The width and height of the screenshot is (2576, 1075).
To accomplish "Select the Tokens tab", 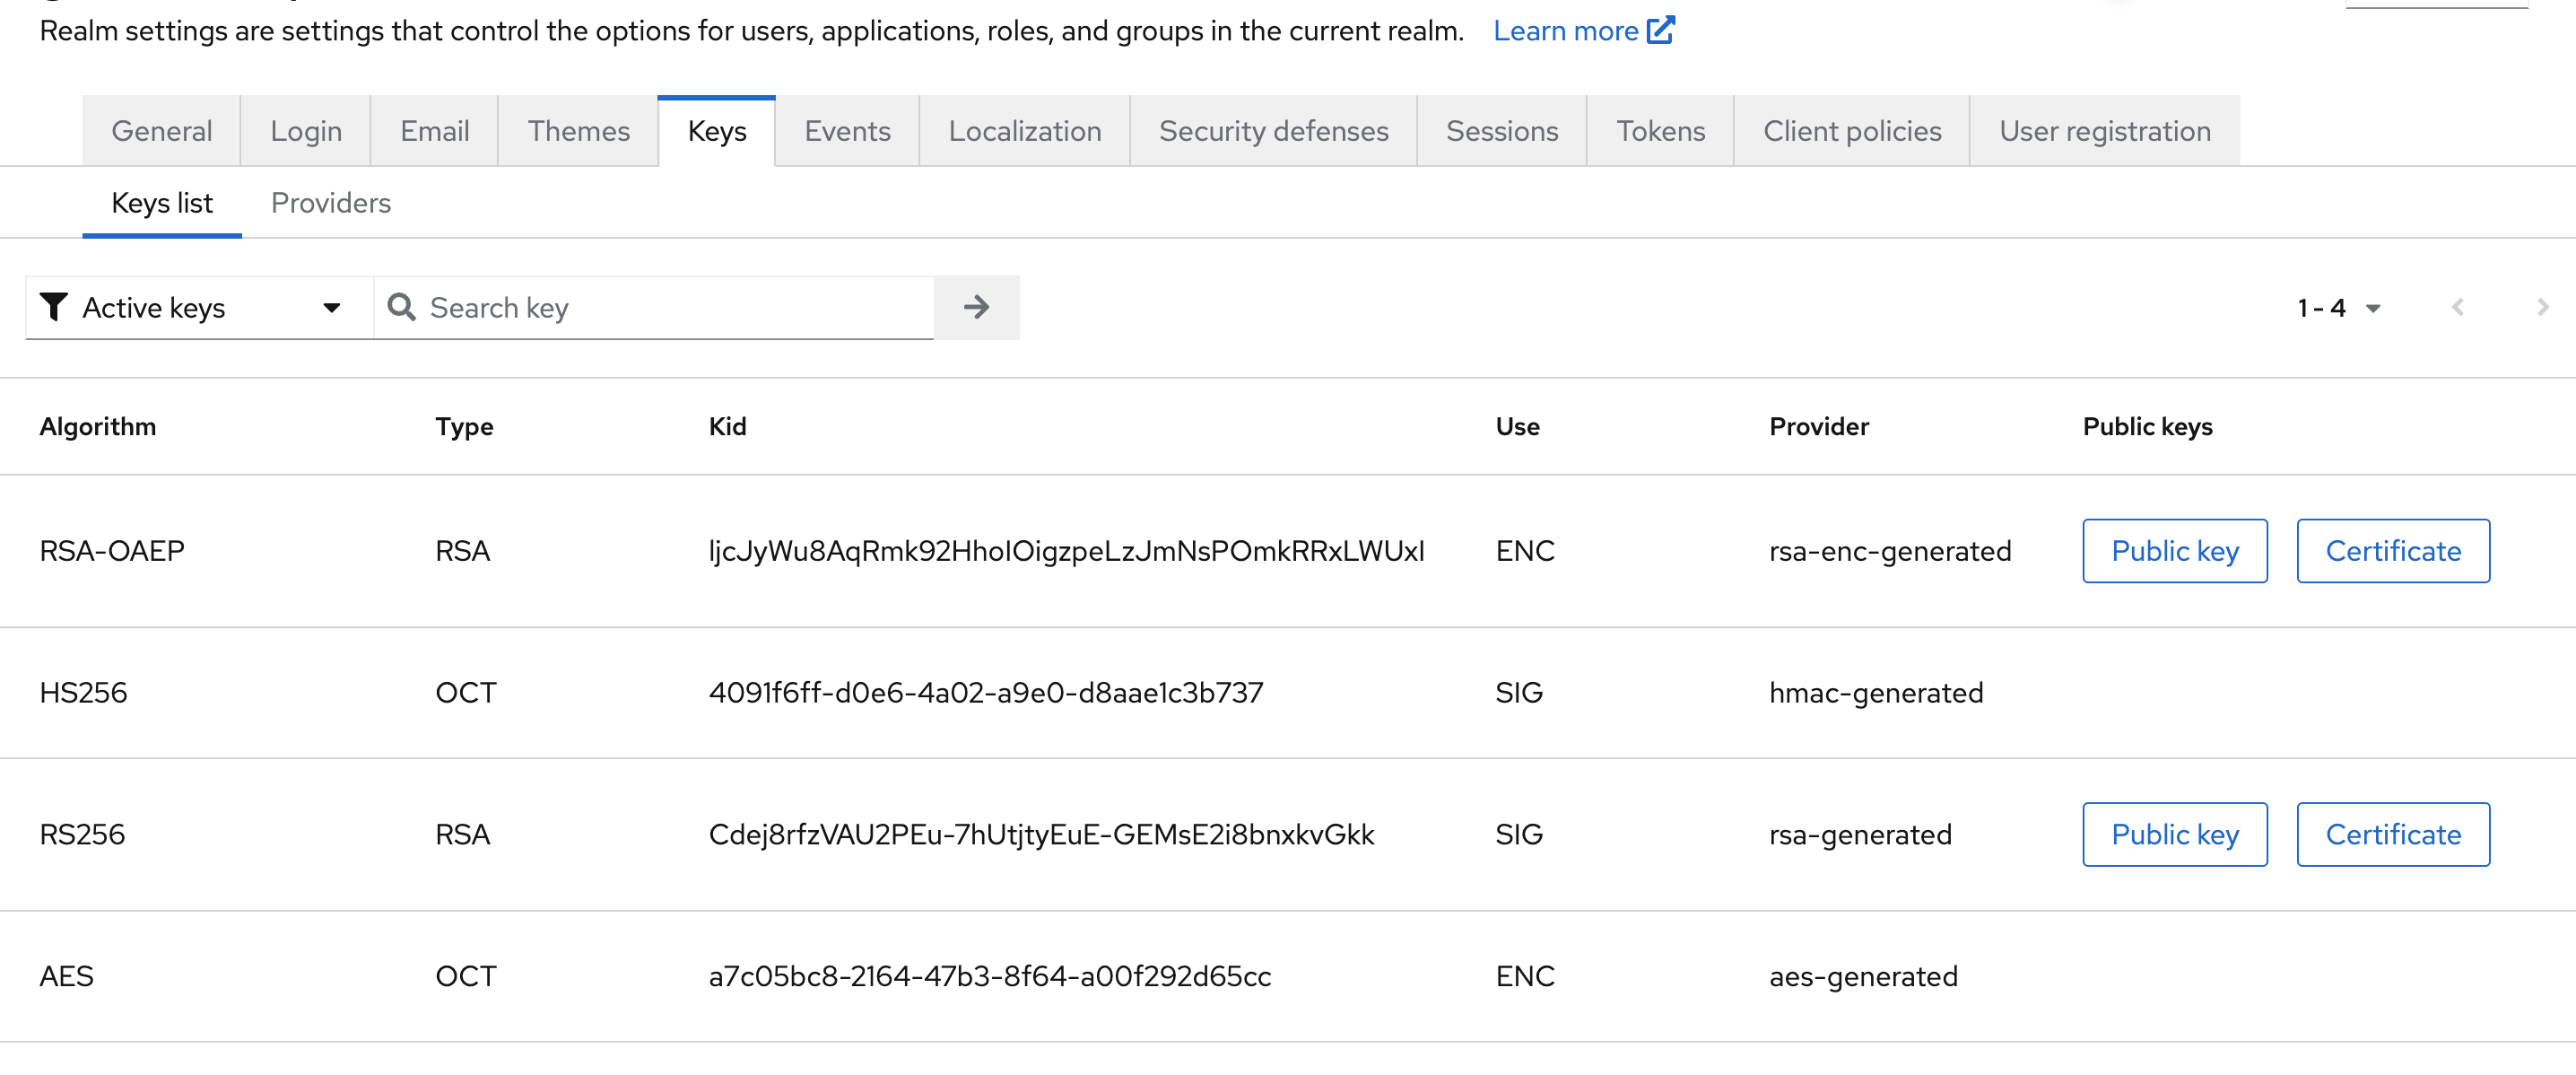I will (1659, 130).
